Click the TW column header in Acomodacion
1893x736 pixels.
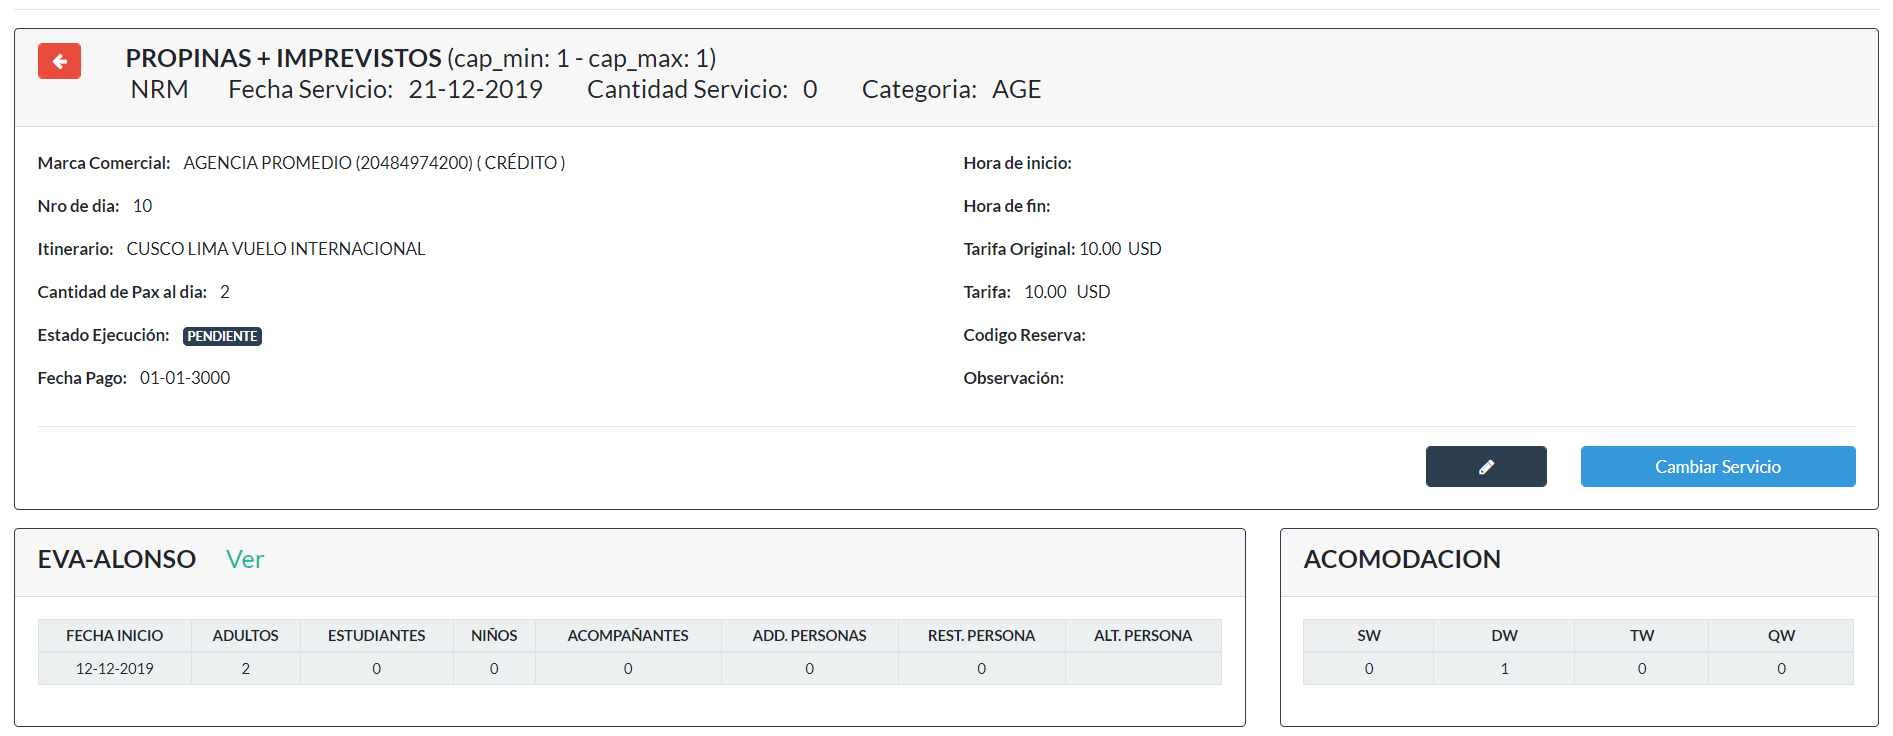pyautogui.click(x=1641, y=636)
